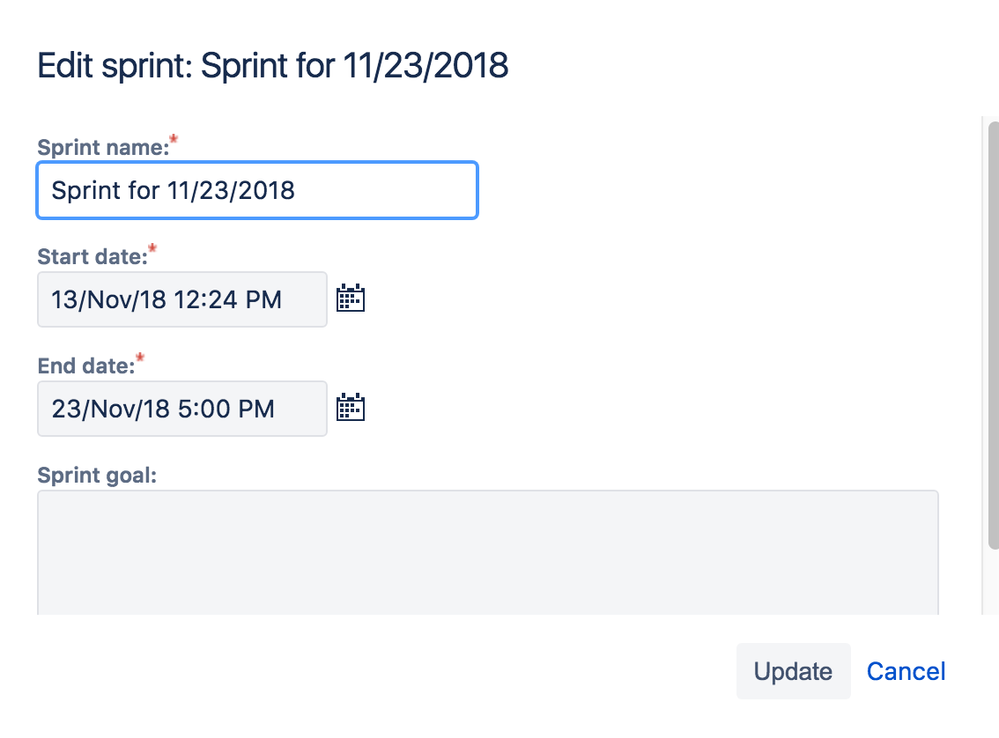Click the 'Sprint goal:' label
This screenshot has height=738, width=999.
[97, 475]
